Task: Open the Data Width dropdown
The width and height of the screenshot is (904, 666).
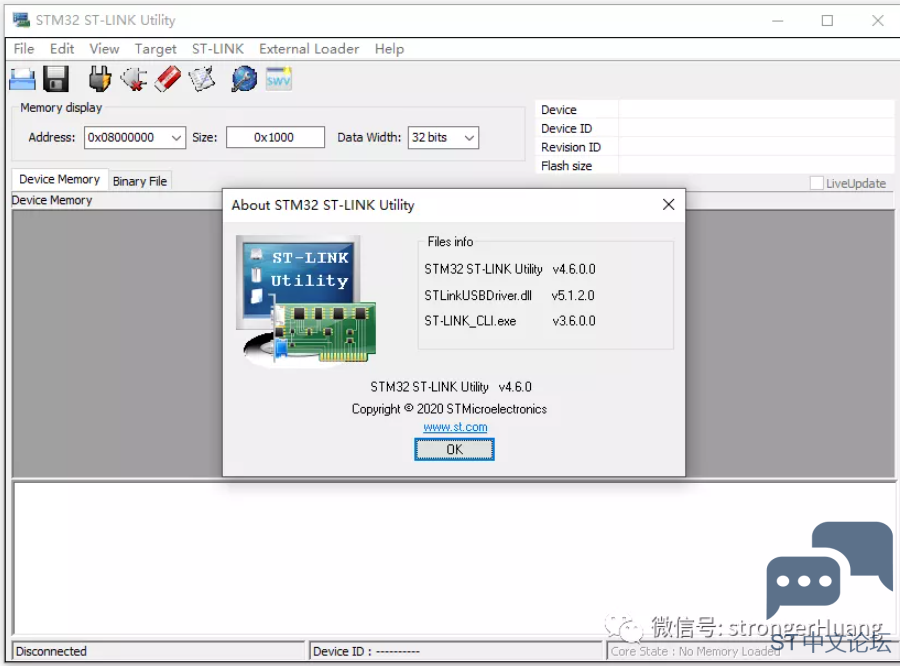Action: pyautogui.click(x=469, y=138)
